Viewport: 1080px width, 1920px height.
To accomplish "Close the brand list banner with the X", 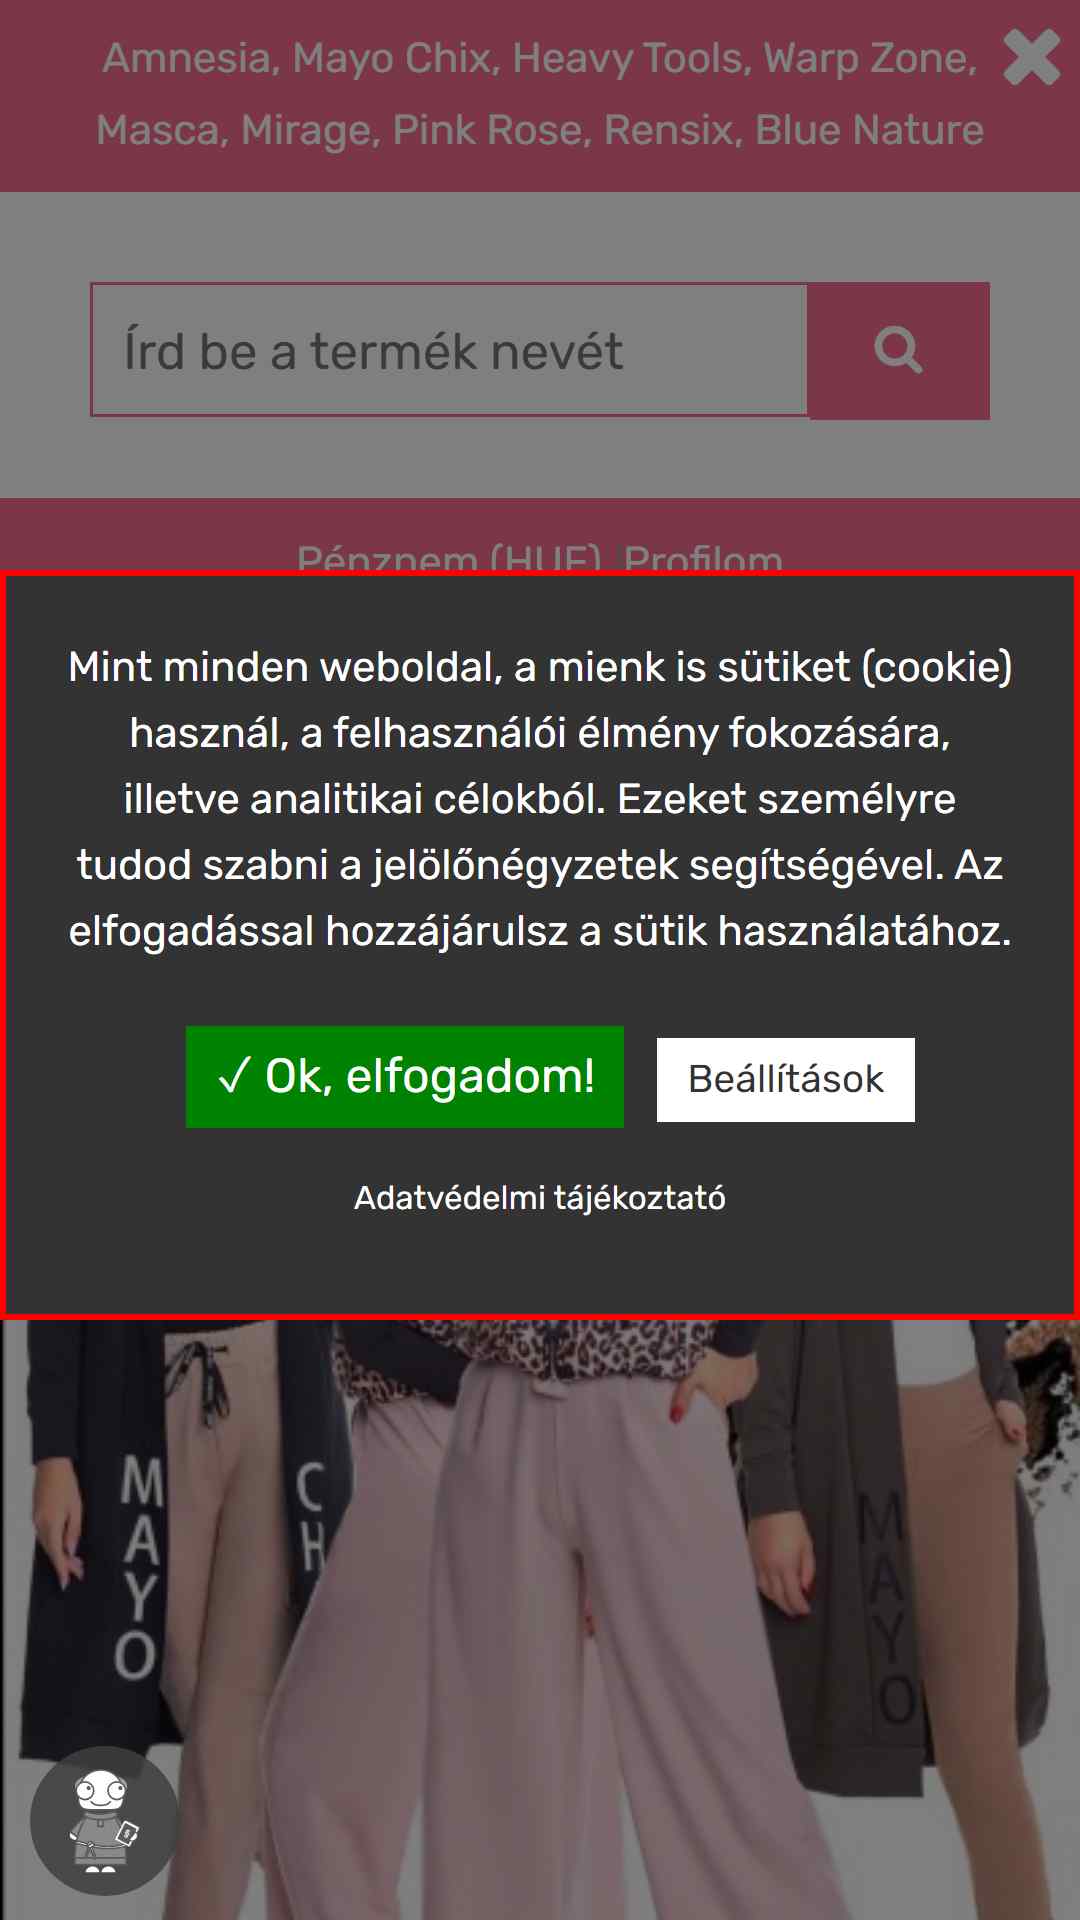I will point(1031,58).
